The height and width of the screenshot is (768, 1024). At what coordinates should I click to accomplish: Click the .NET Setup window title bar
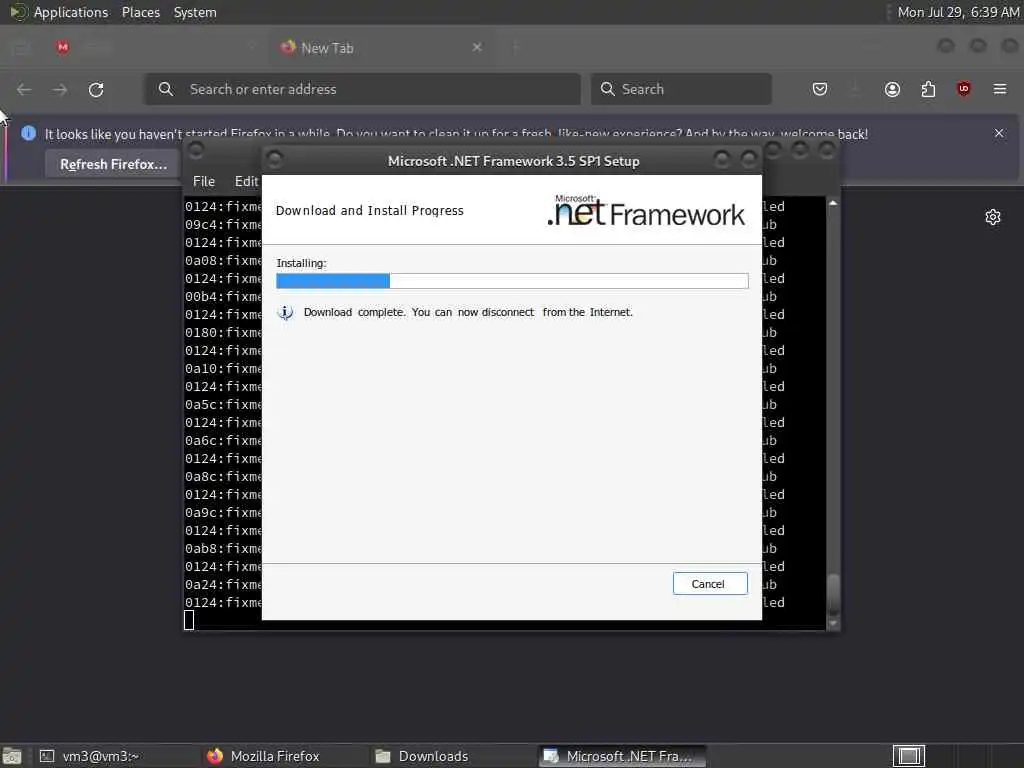(x=513, y=161)
